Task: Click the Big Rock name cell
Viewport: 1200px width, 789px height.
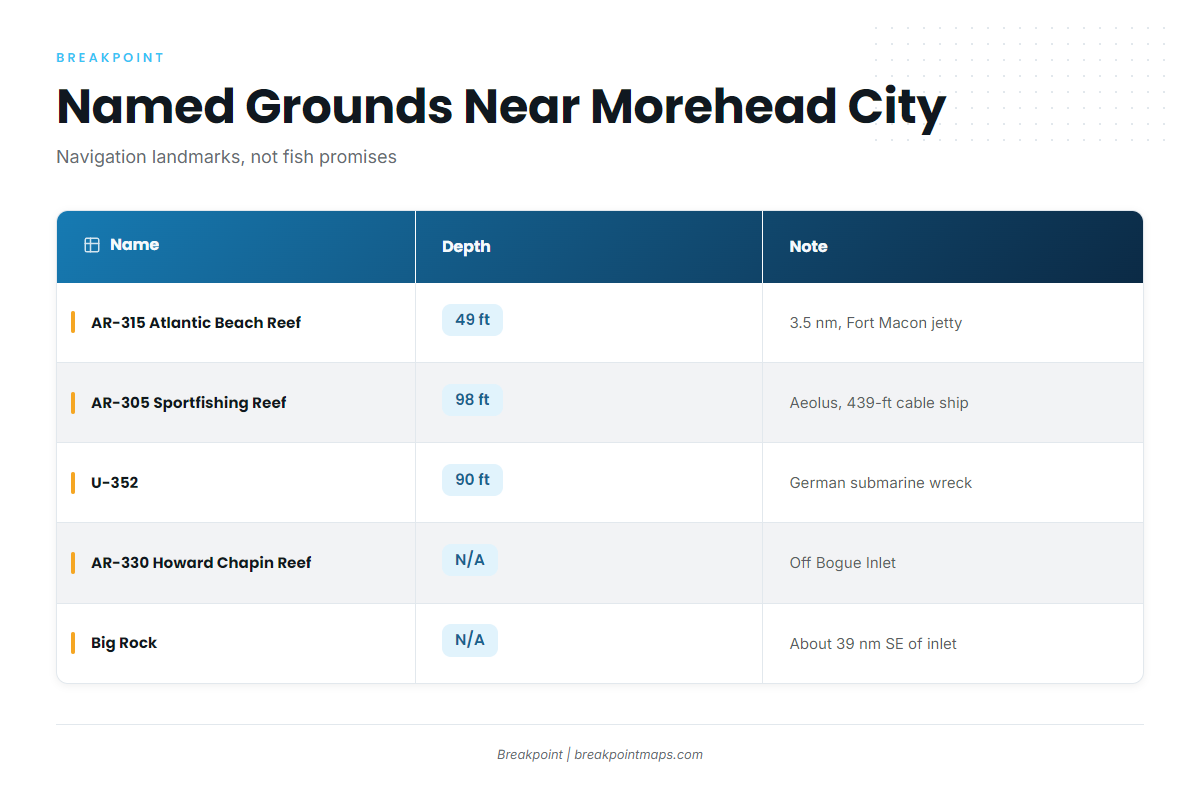Action: [236, 643]
